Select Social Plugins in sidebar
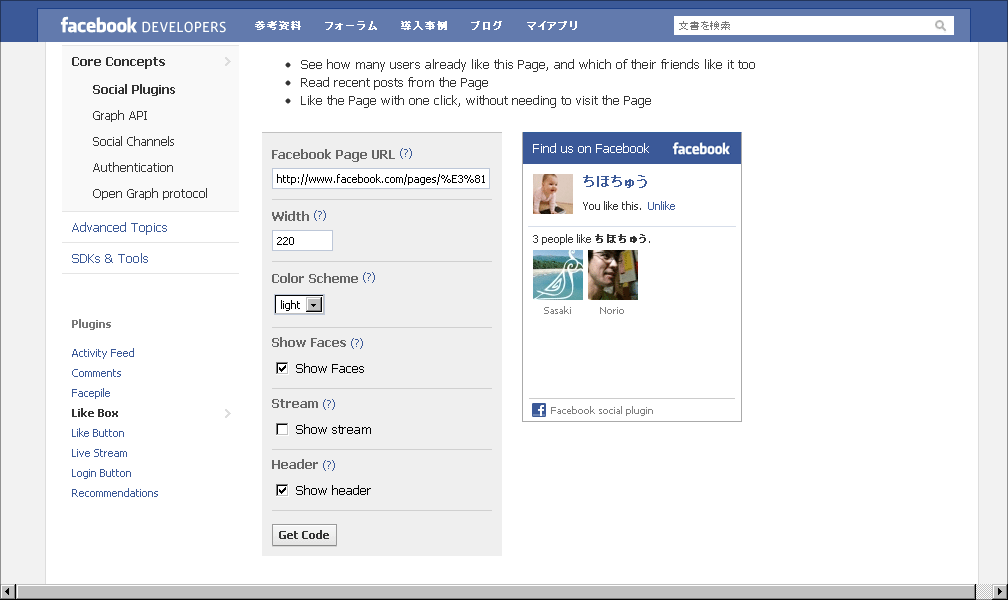Image resolution: width=1008 pixels, height=600 pixels. click(134, 89)
